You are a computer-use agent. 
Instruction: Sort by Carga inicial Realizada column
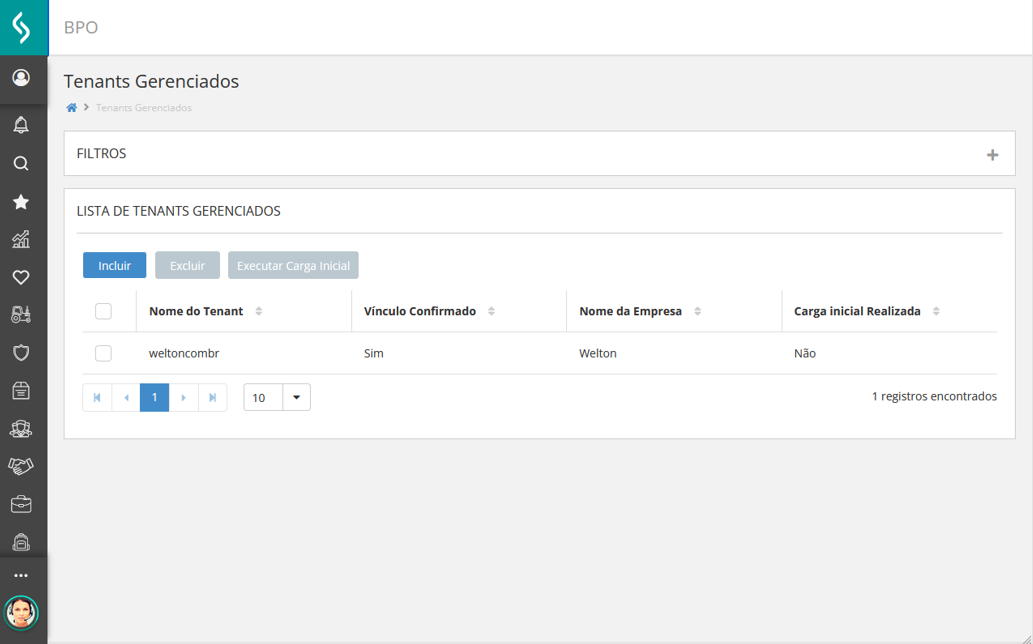click(x=936, y=312)
